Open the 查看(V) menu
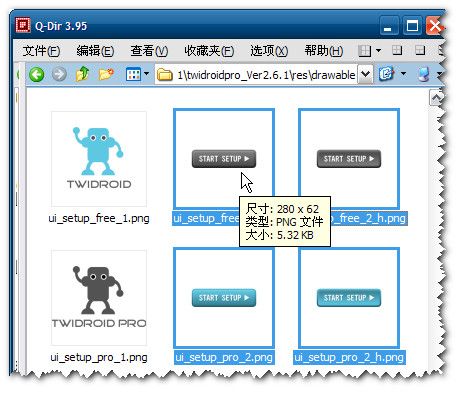 [x=149, y=51]
